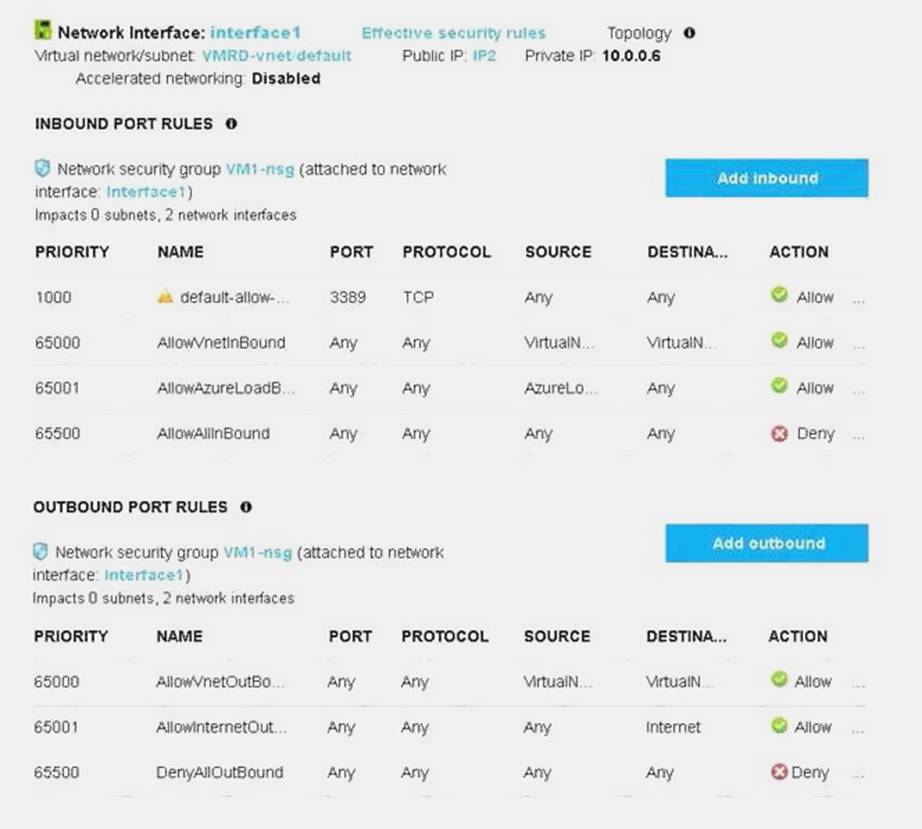The image size is (922, 829).
Task: Open ellipsis menu for AllowVnetOutBound rule
Action: coord(858,682)
